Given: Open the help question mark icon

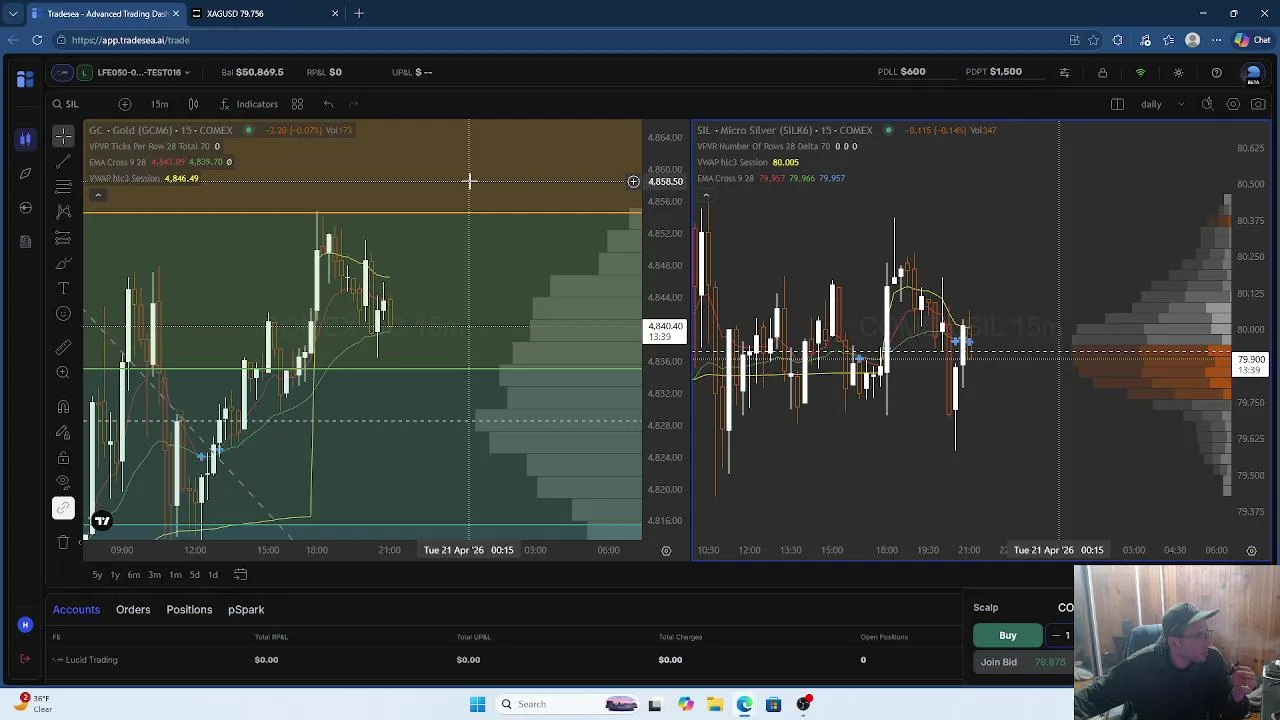Looking at the screenshot, I should tap(1216, 73).
